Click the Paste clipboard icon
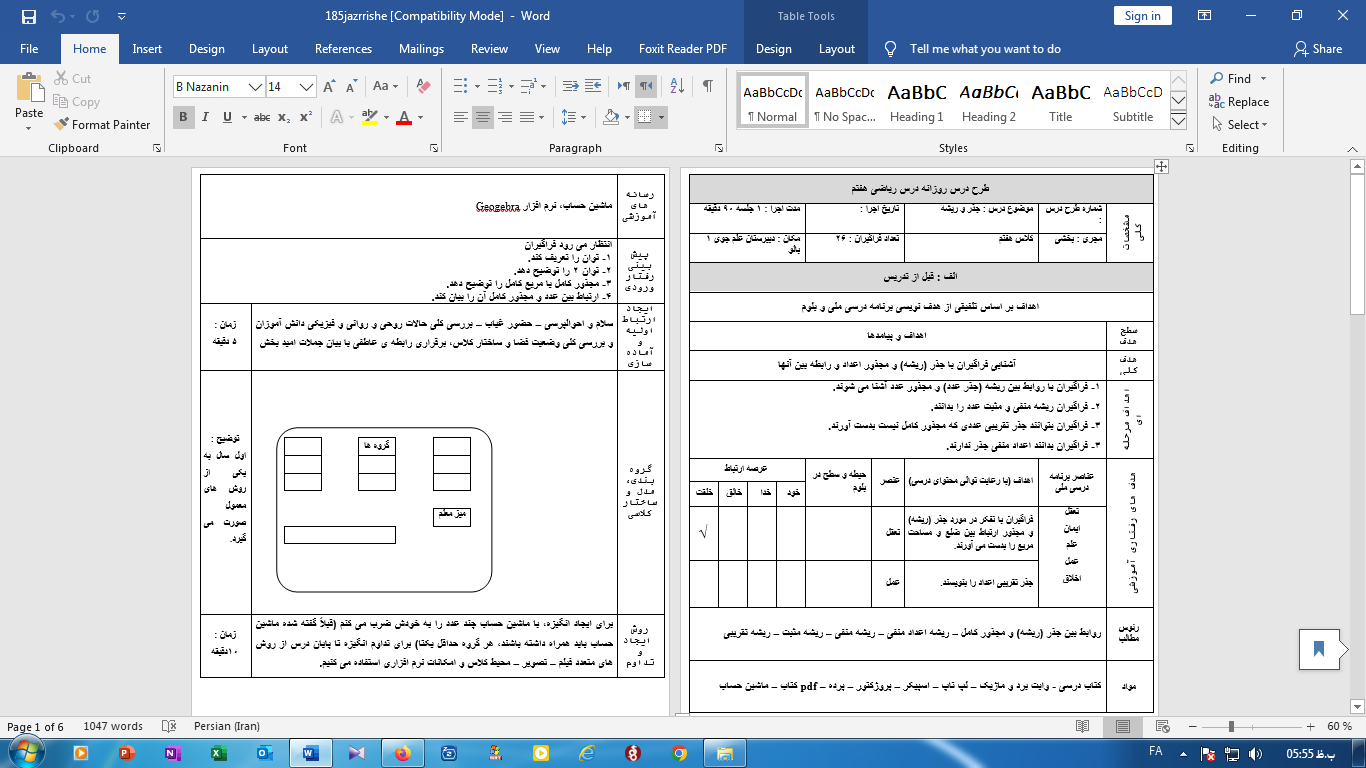 pyautogui.click(x=29, y=88)
